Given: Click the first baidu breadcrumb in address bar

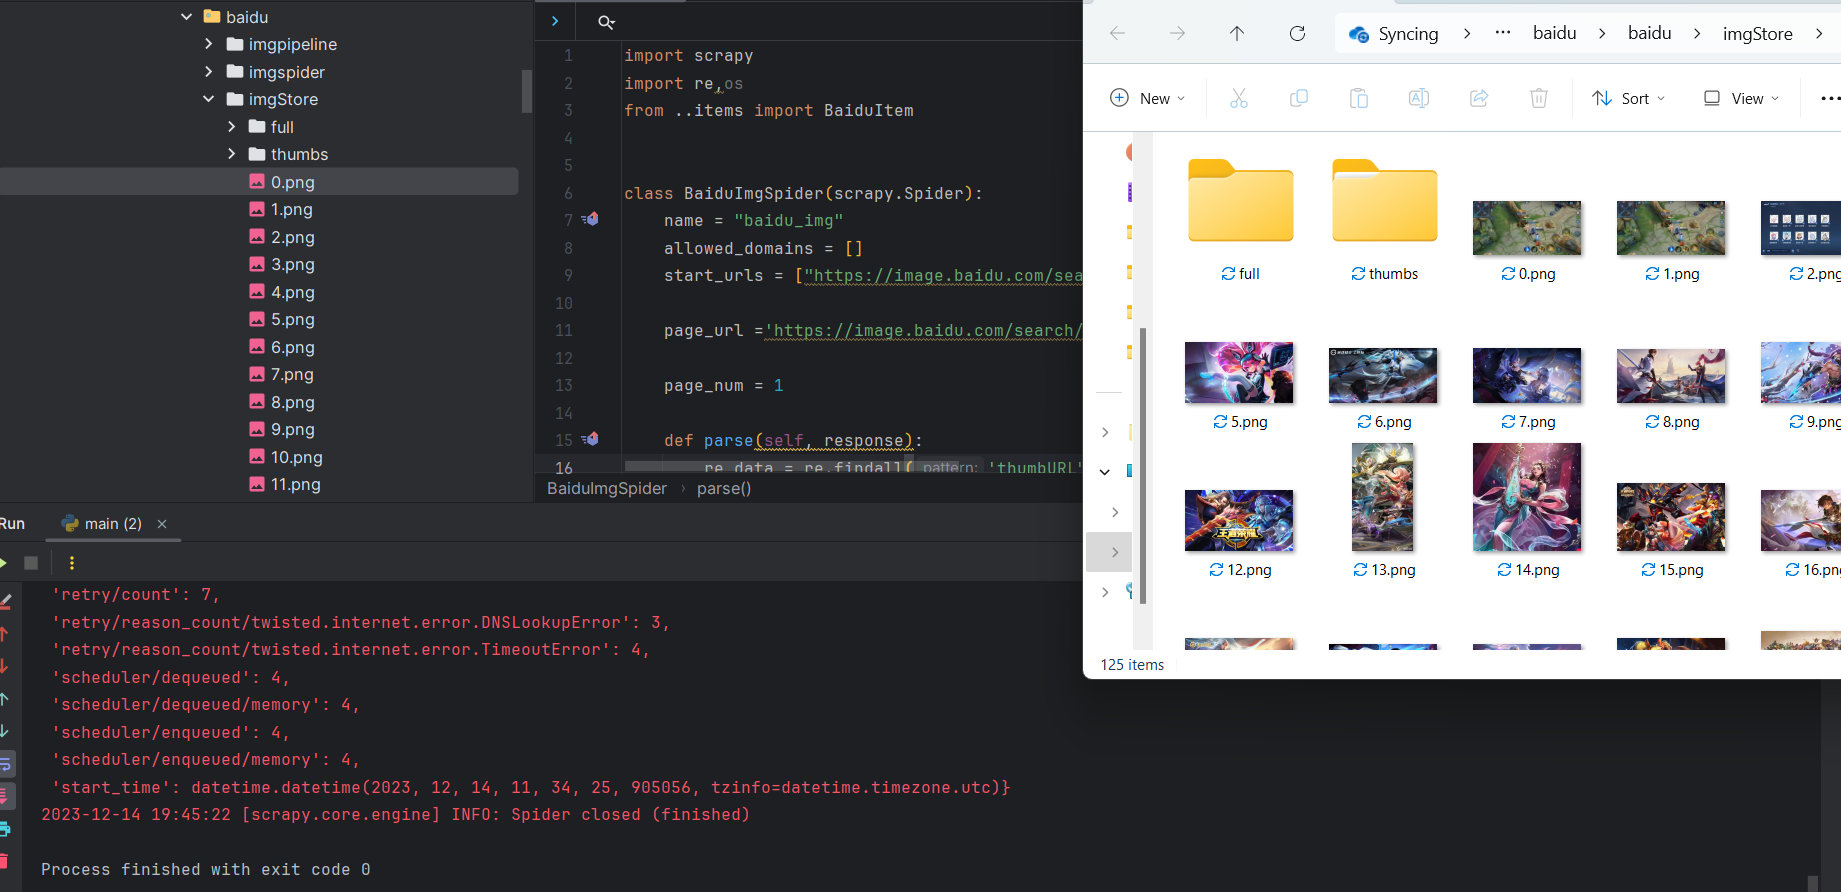Looking at the screenshot, I should [1554, 33].
